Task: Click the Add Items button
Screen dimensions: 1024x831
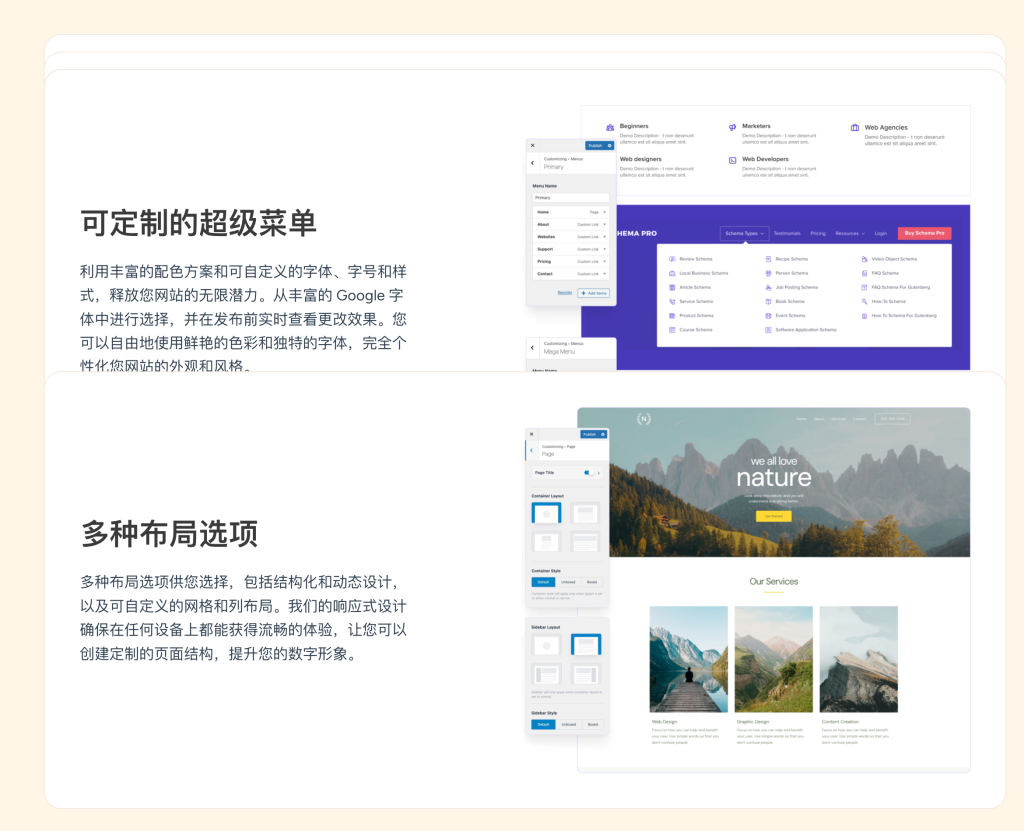Action: (x=594, y=293)
